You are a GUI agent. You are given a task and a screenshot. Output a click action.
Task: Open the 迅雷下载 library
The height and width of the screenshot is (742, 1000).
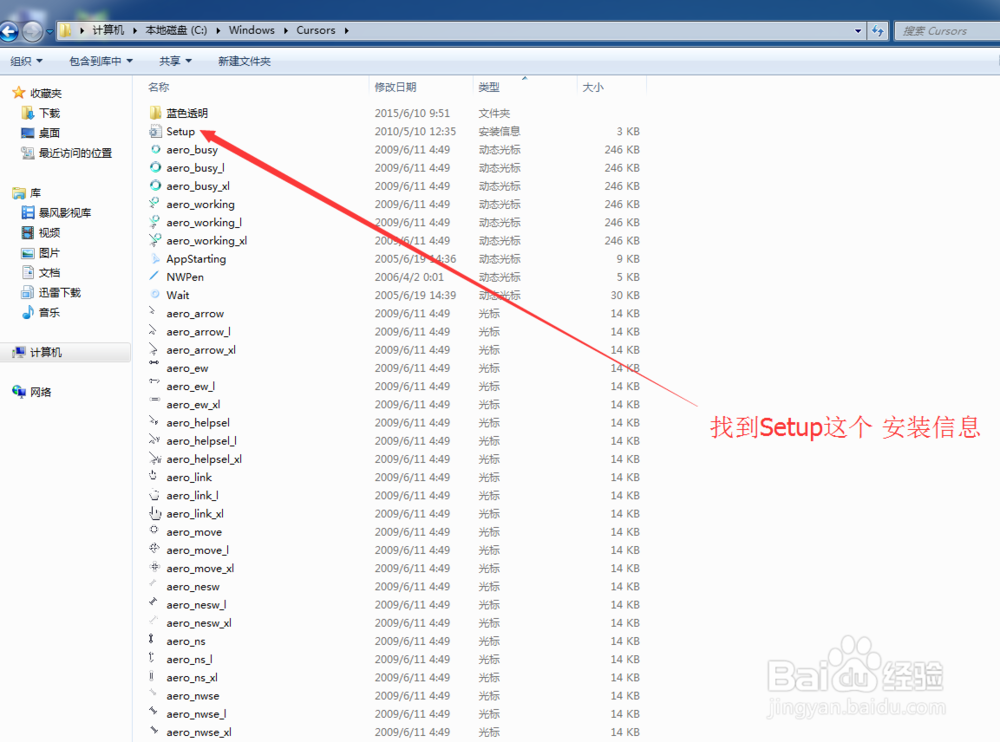click(60, 292)
